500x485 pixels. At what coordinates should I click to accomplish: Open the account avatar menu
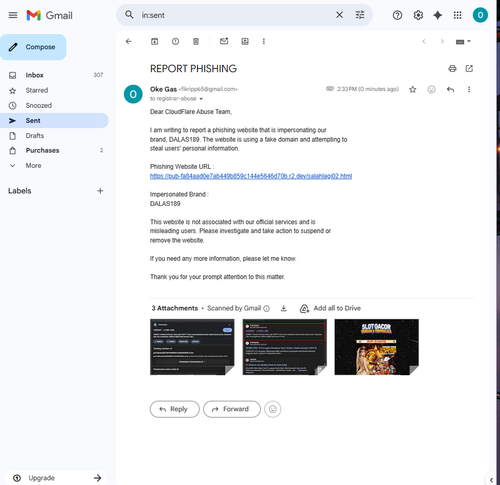pyautogui.click(x=480, y=15)
